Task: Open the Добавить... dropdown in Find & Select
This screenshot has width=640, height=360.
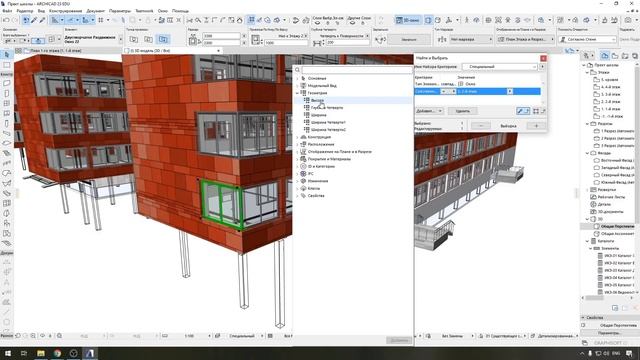Action: click(x=429, y=111)
